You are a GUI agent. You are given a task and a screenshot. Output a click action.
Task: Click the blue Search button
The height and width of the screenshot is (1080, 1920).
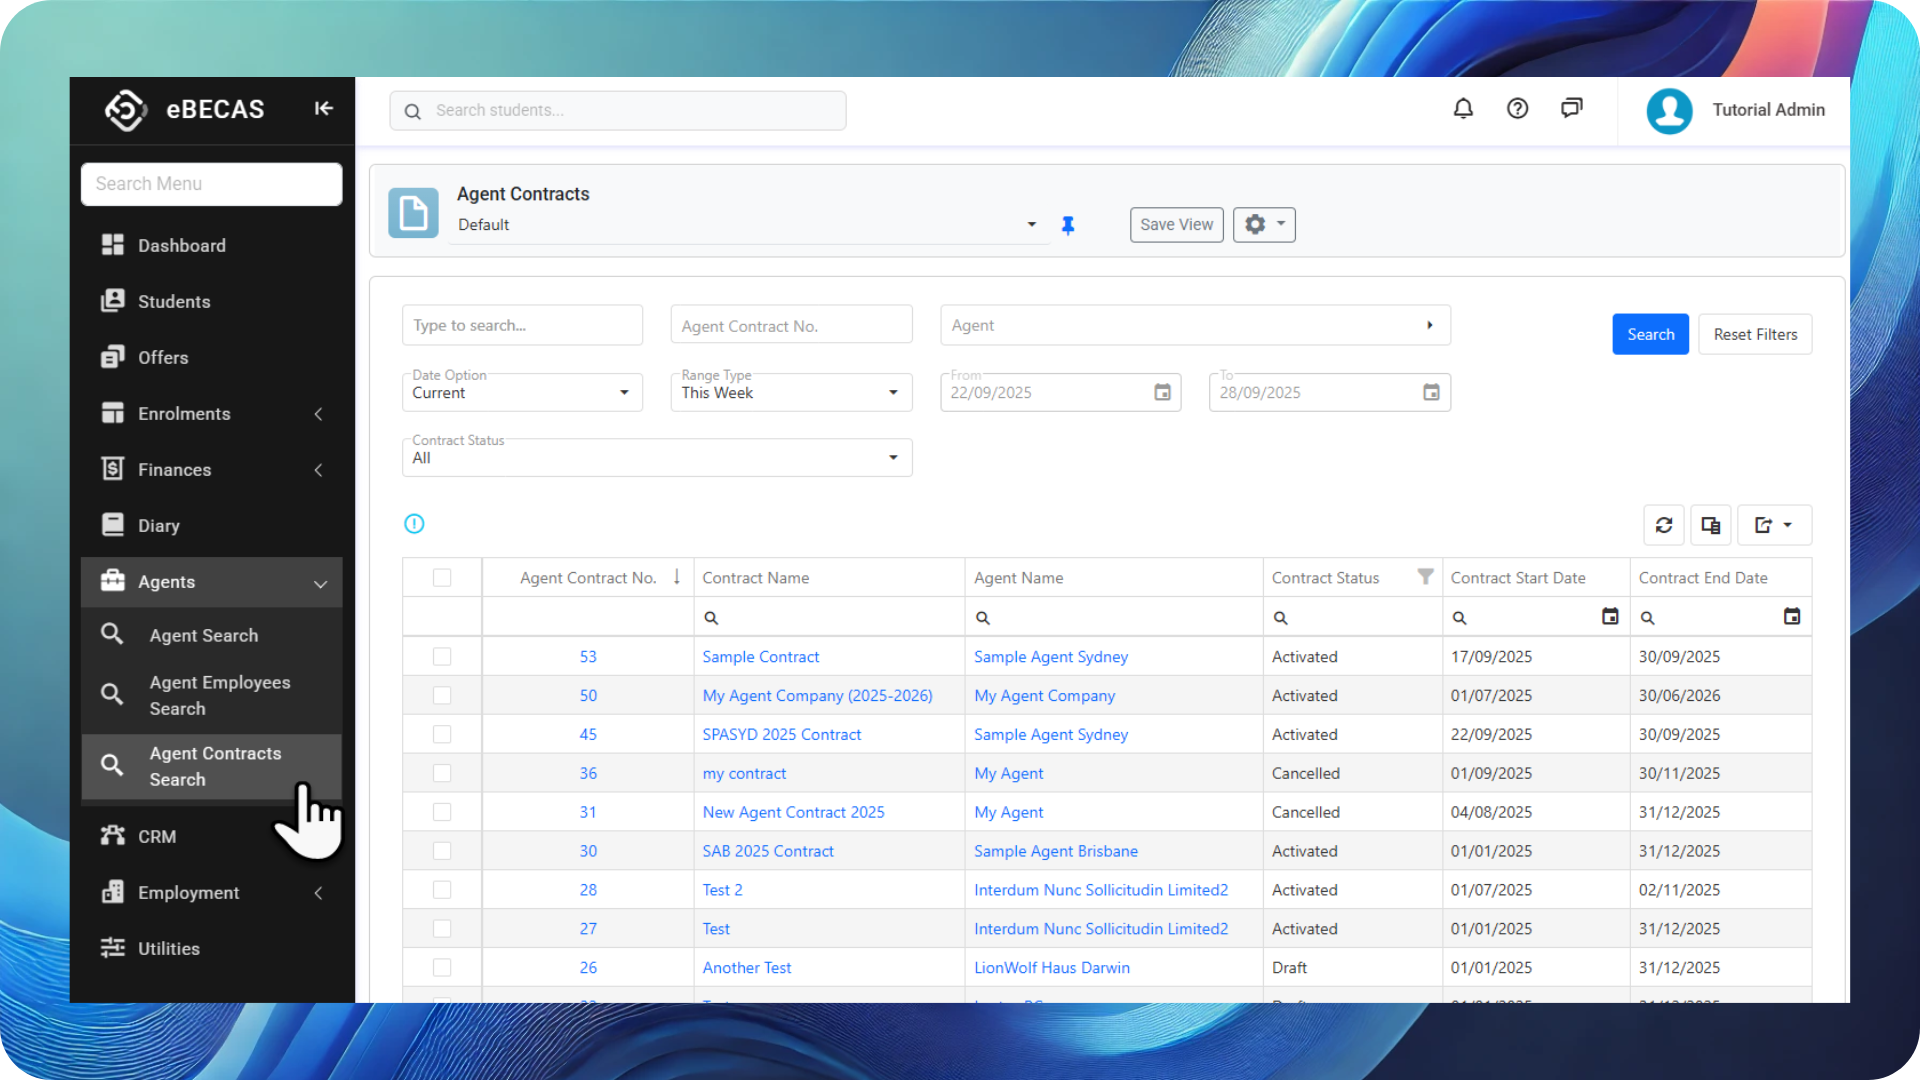[x=1650, y=334]
